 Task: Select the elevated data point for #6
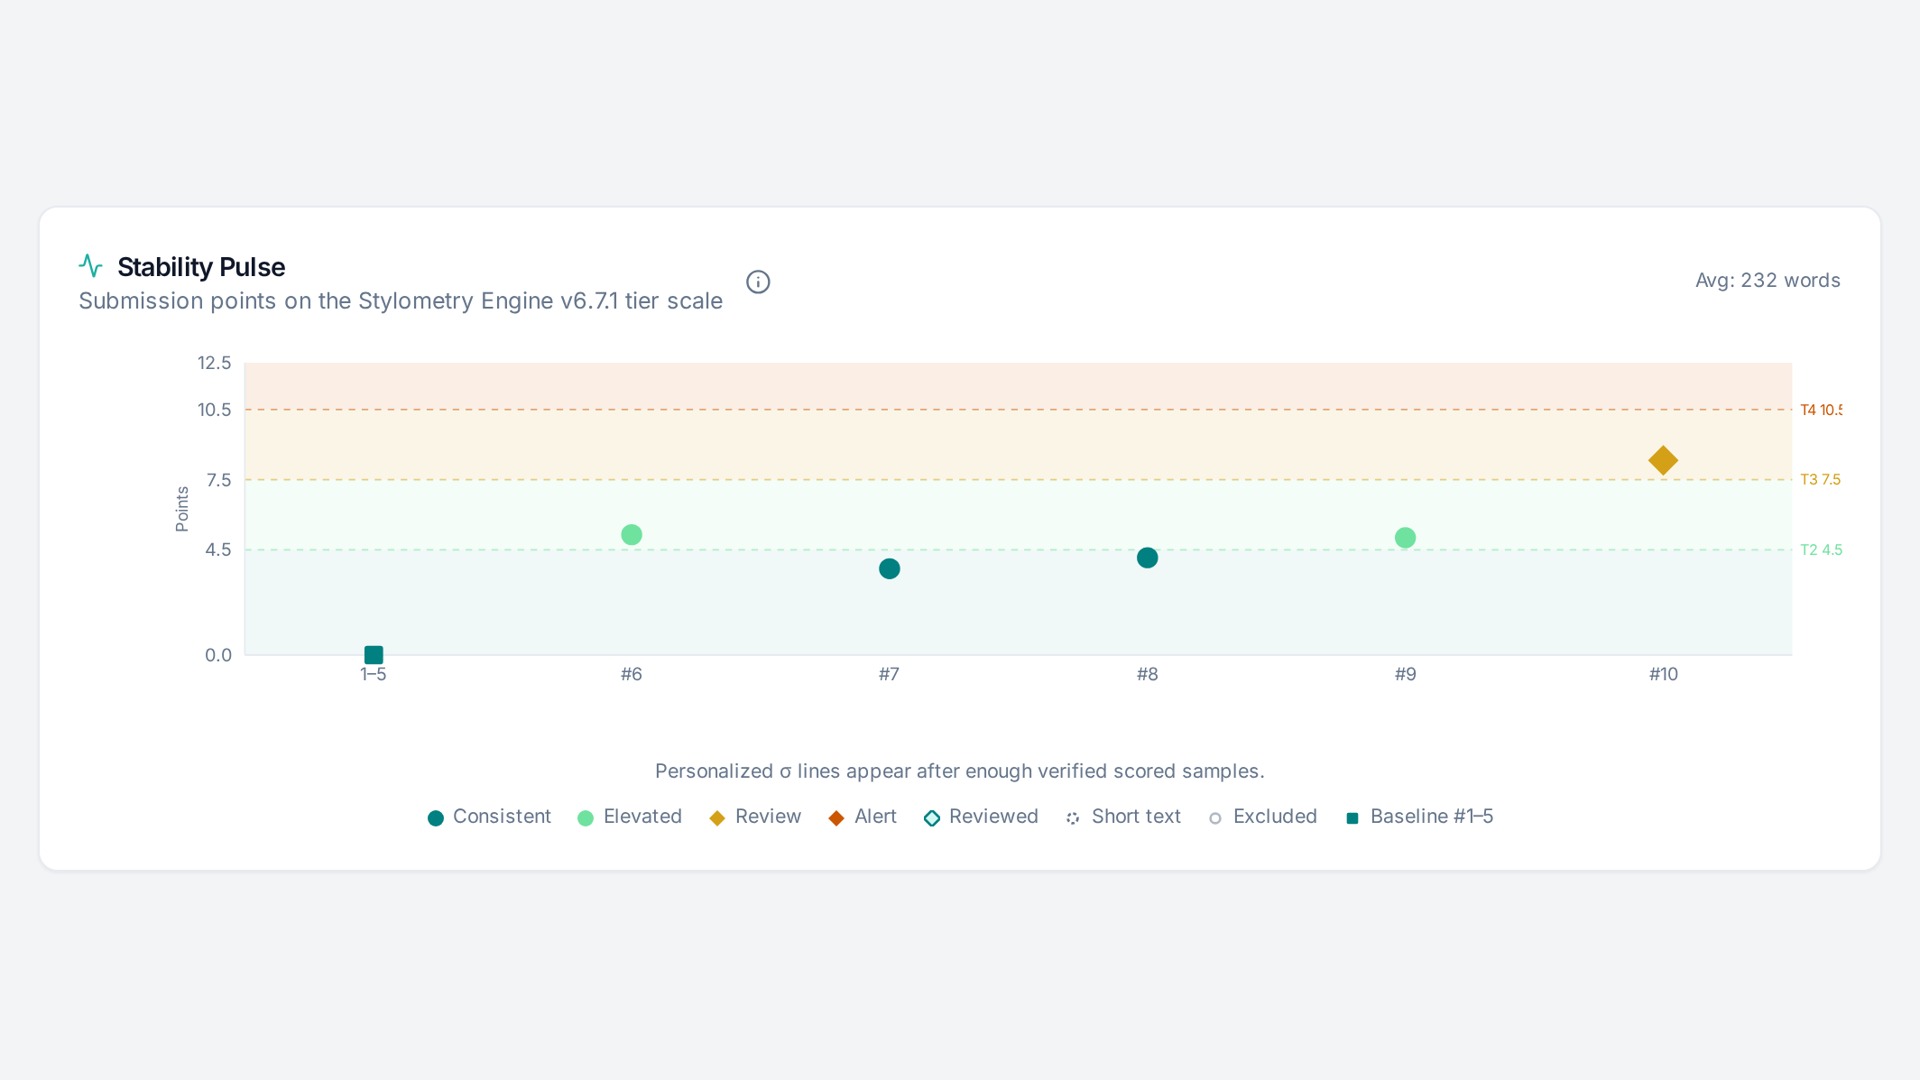pyautogui.click(x=631, y=535)
